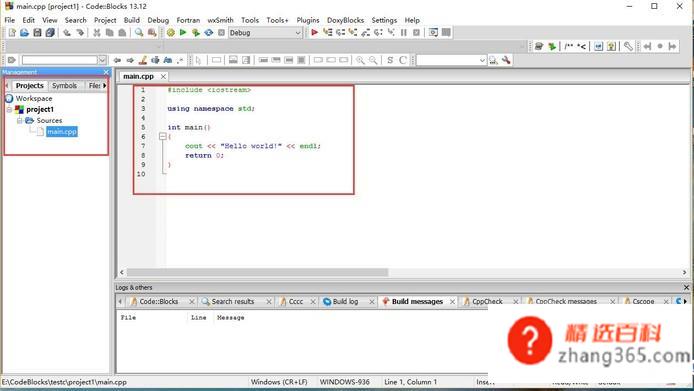This screenshot has height=391, width=694.
Task: Open the CppCheck tab
Action: tap(487, 302)
